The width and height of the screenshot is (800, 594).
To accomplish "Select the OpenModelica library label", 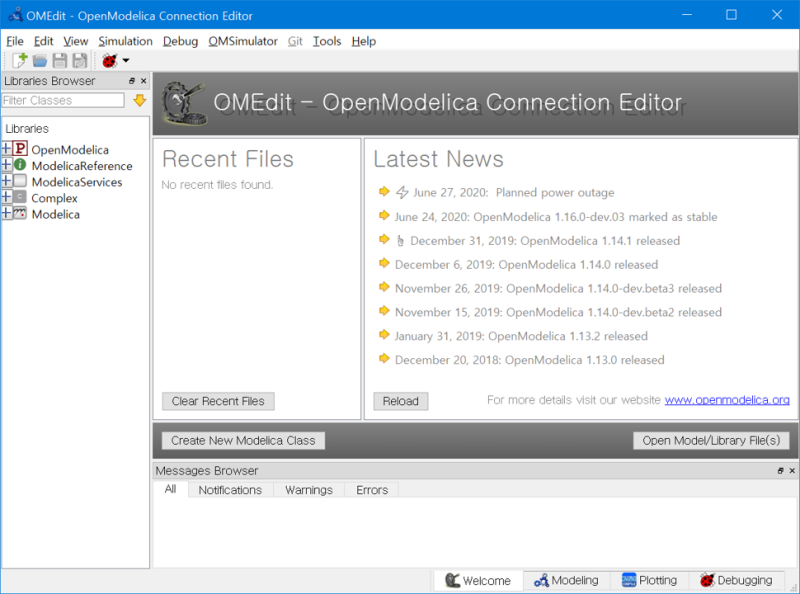I will click(70, 150).
